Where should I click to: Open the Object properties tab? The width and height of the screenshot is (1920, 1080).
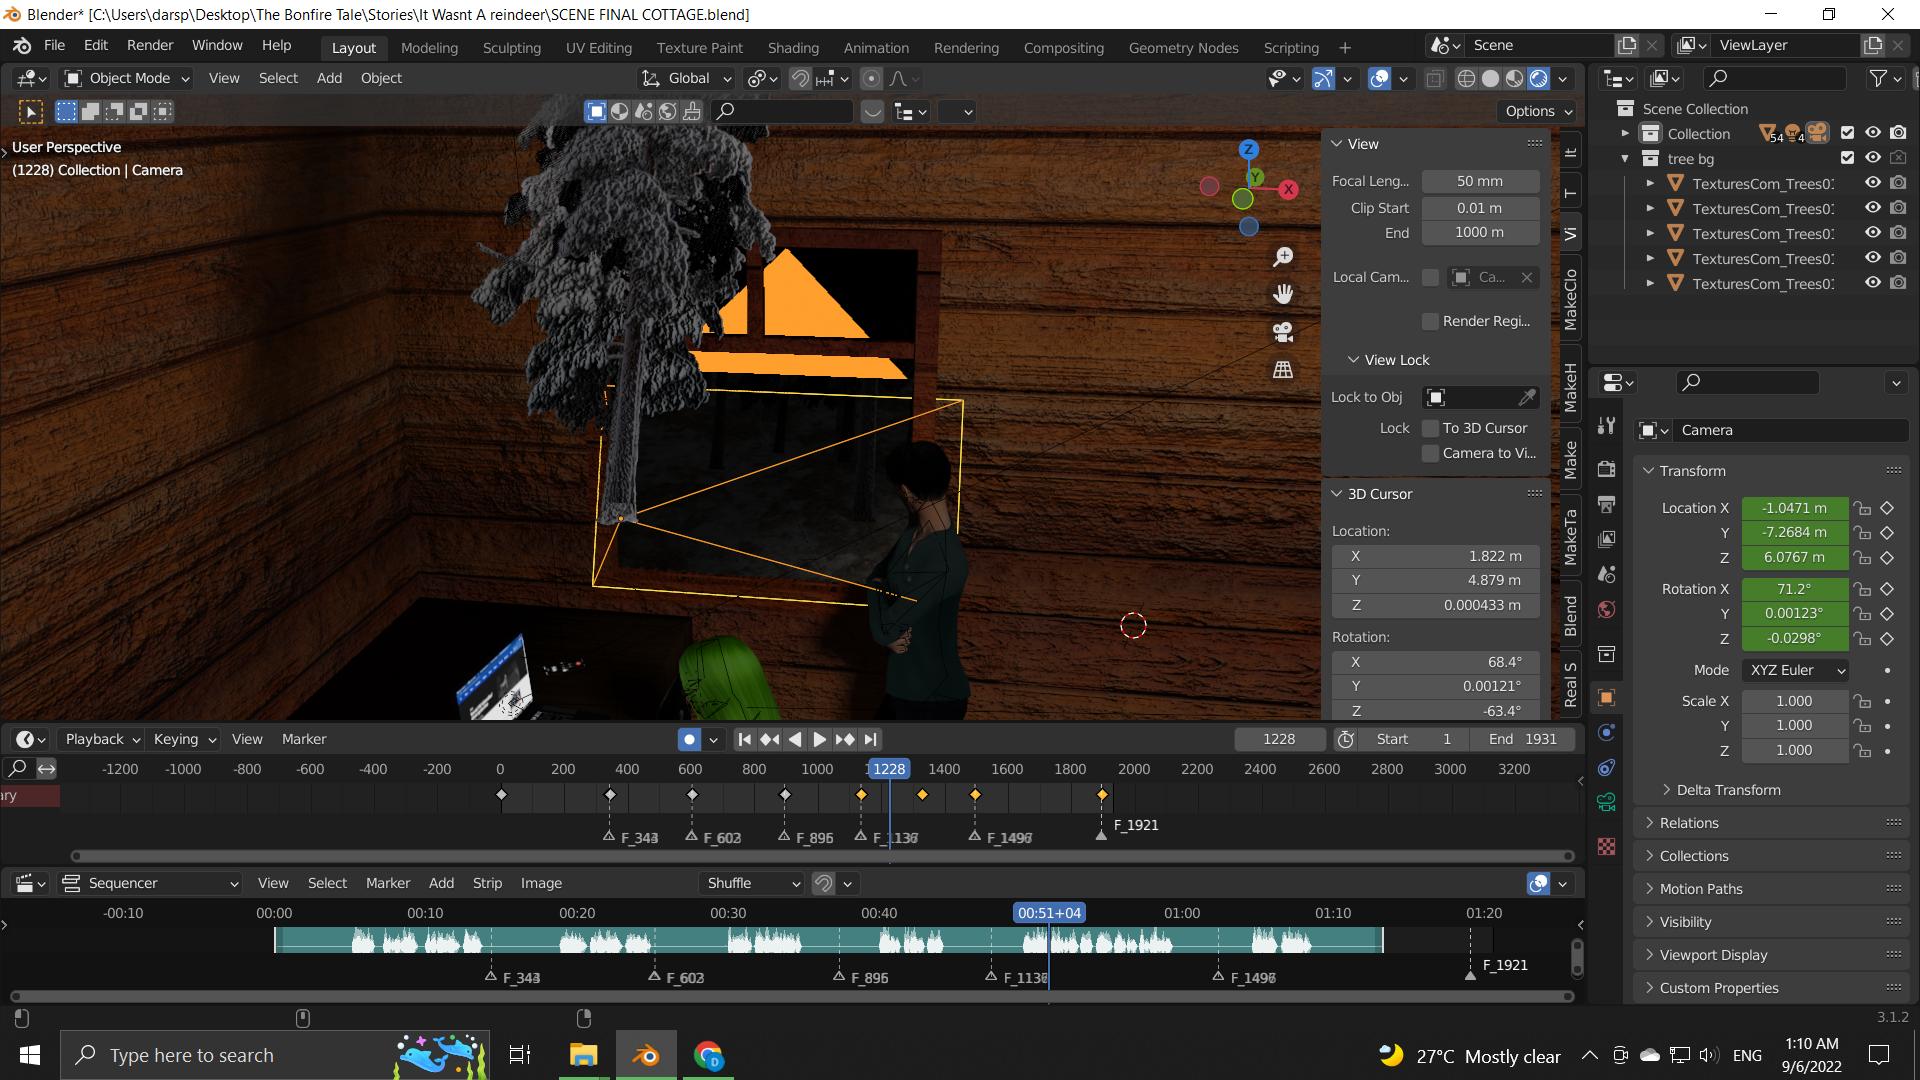point(1607,697)
